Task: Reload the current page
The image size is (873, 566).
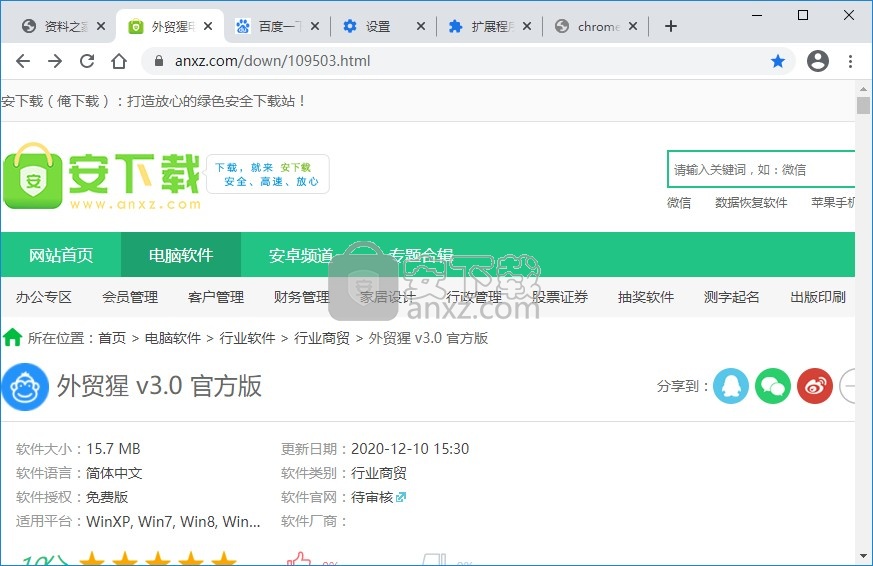Action: [87, 61]
